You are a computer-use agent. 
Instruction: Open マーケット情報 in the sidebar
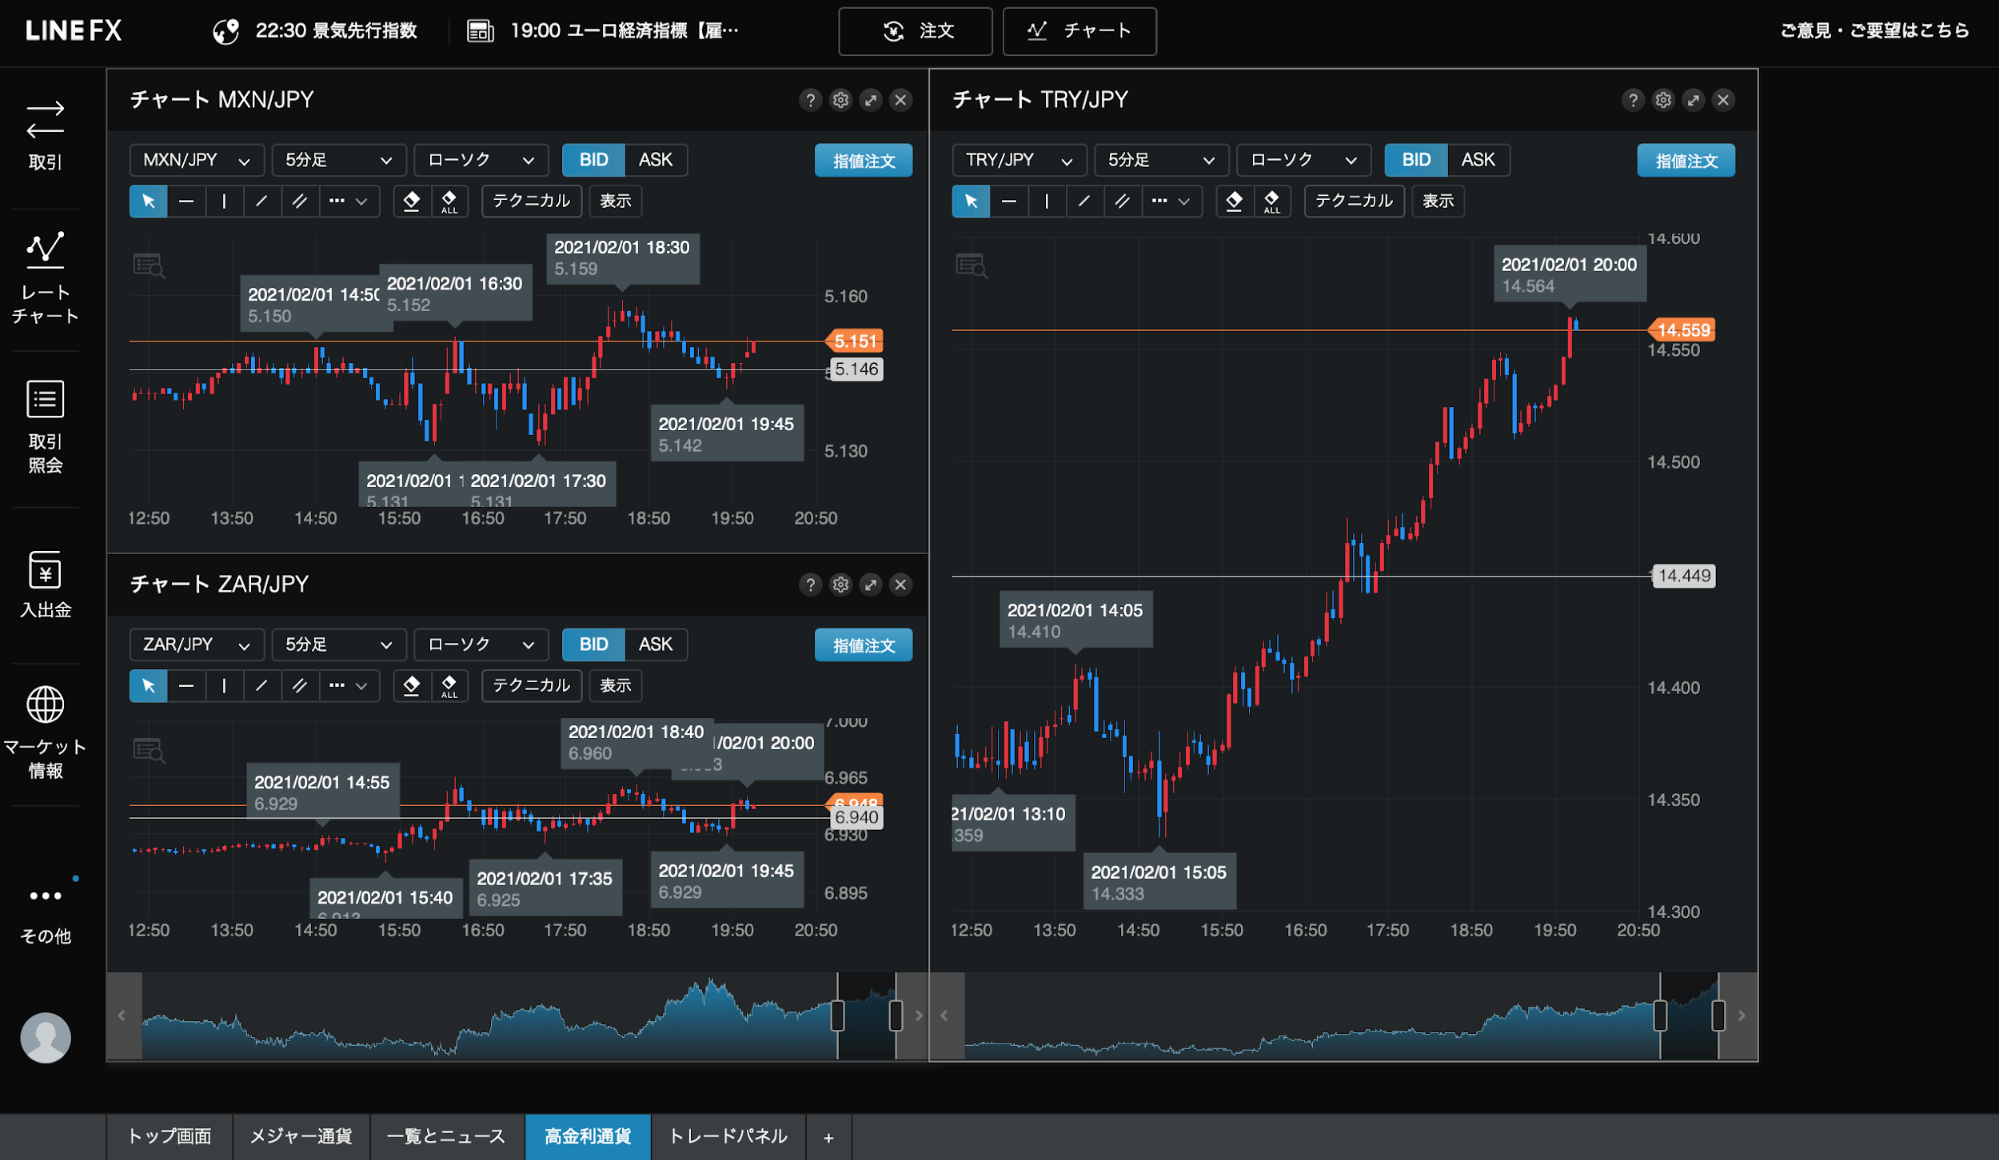tap(45, 731)
